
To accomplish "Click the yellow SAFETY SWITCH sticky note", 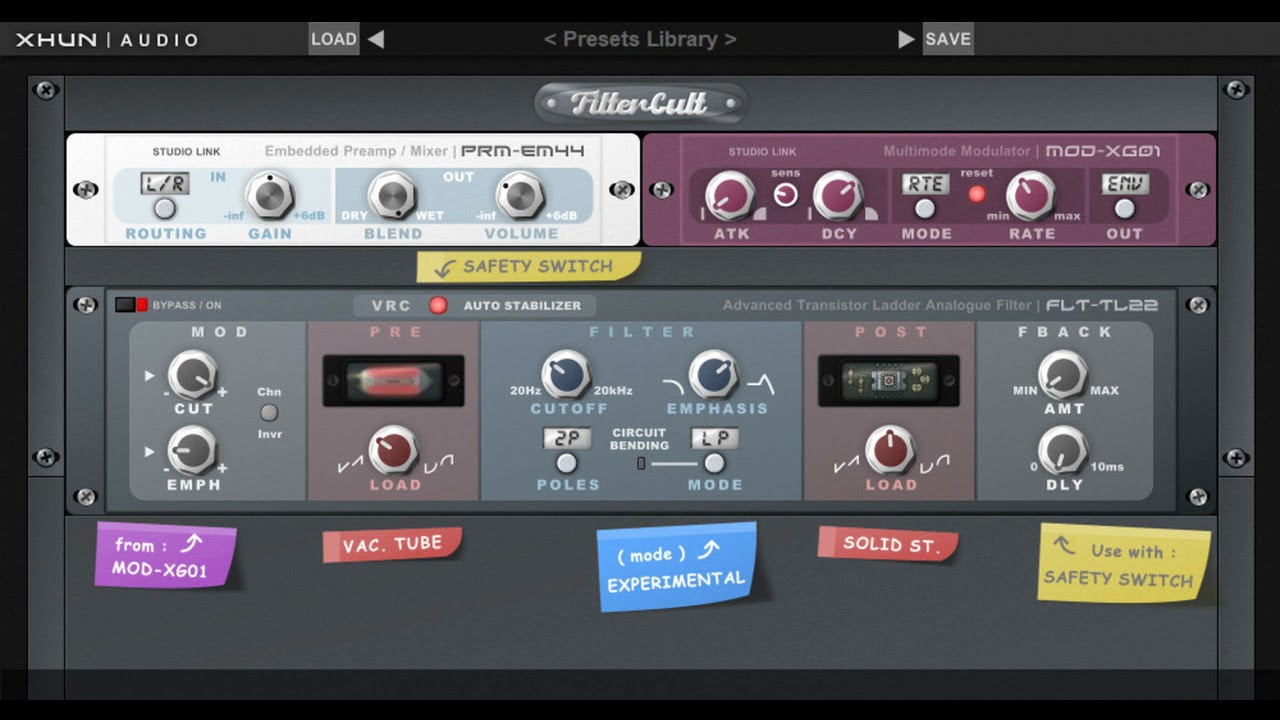I will (529, 267).
